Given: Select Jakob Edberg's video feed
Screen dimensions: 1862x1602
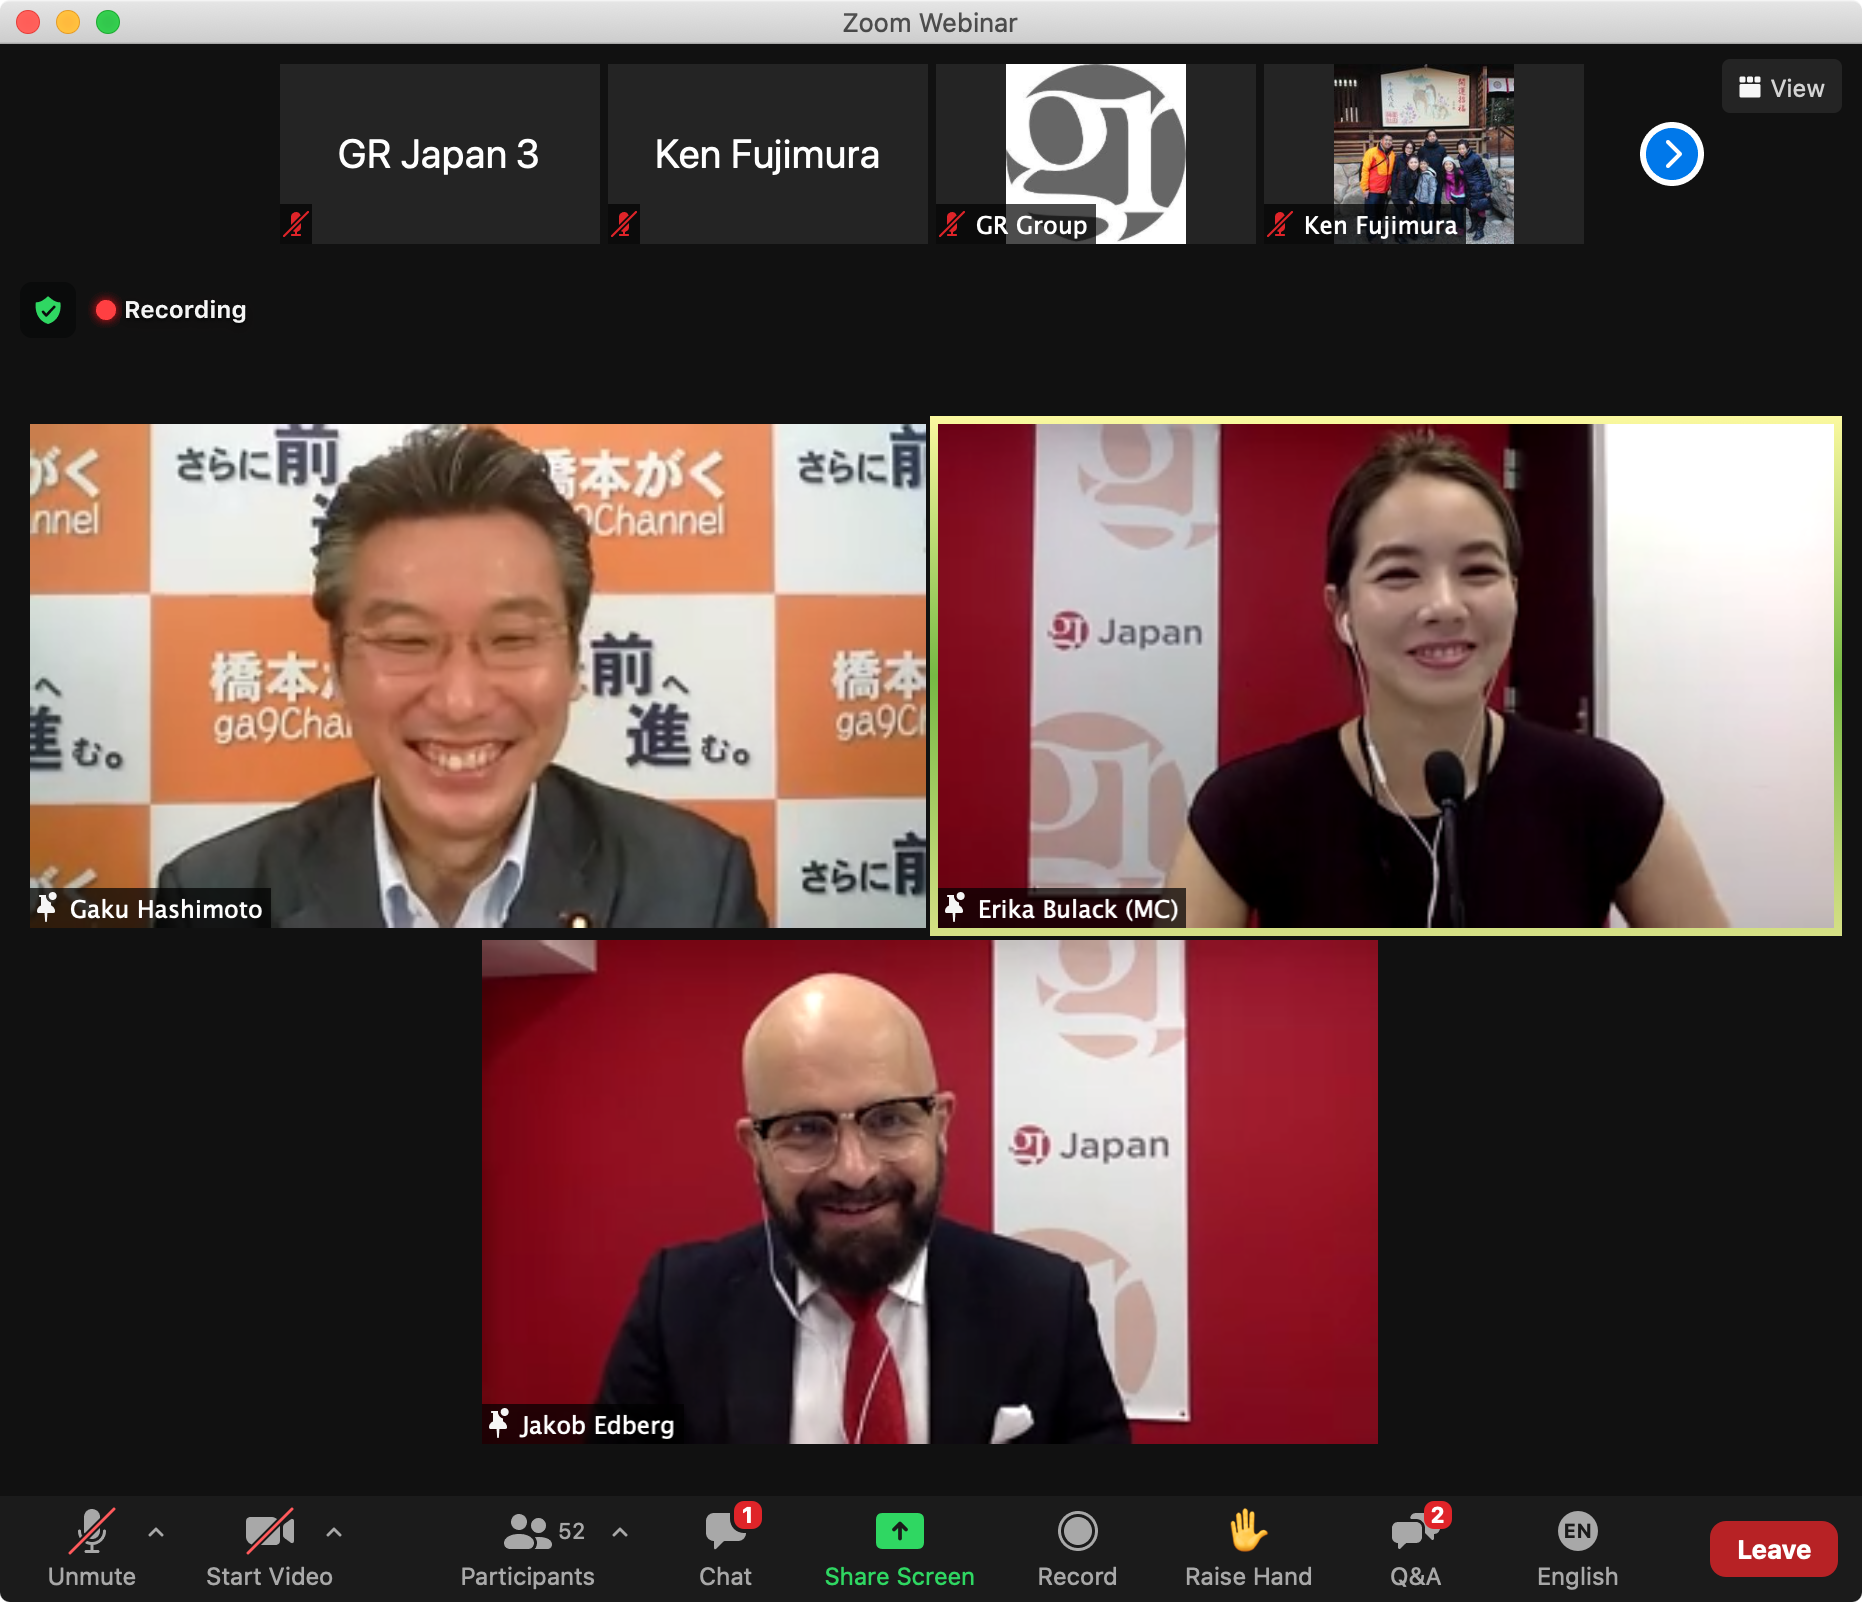Looking at the screenshot, I should click(930, 1192).
